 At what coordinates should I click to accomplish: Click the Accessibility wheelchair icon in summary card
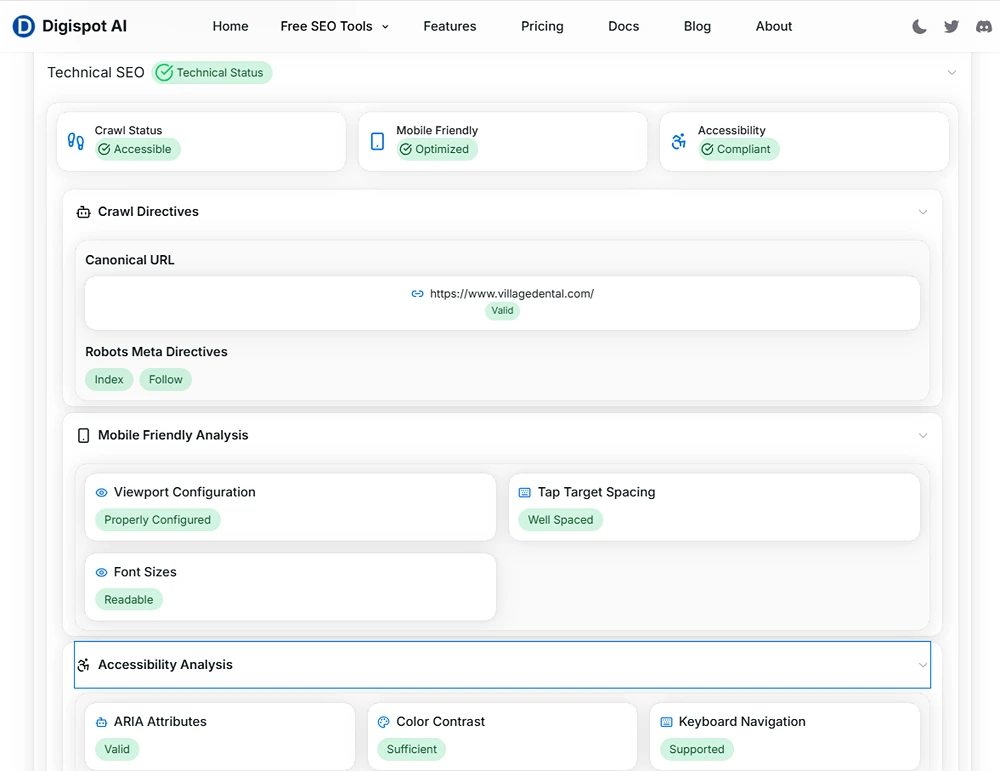click(x=679, y=141)
